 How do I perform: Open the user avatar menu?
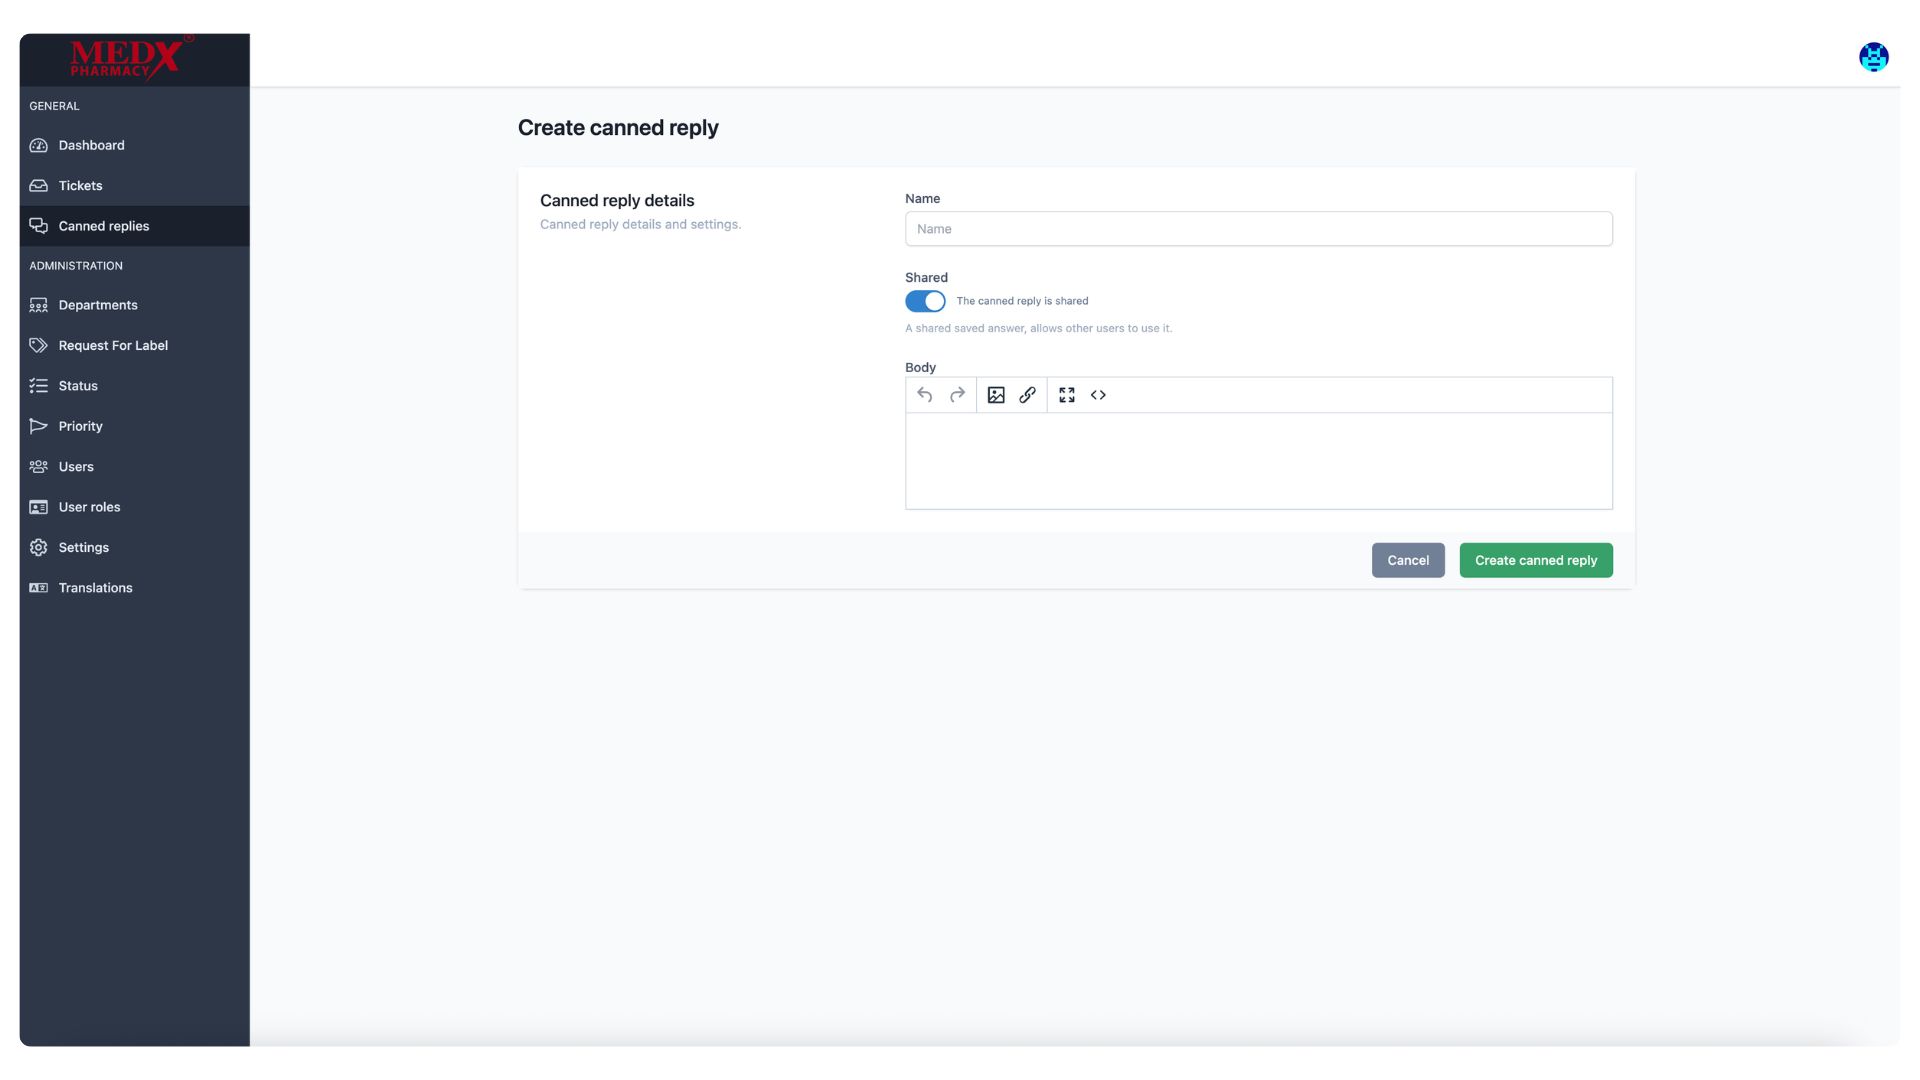click(1873, 57)
